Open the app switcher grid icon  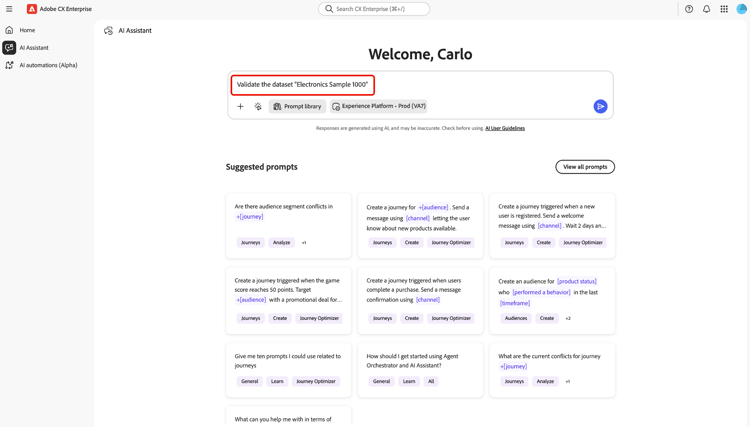click(724, 9)
